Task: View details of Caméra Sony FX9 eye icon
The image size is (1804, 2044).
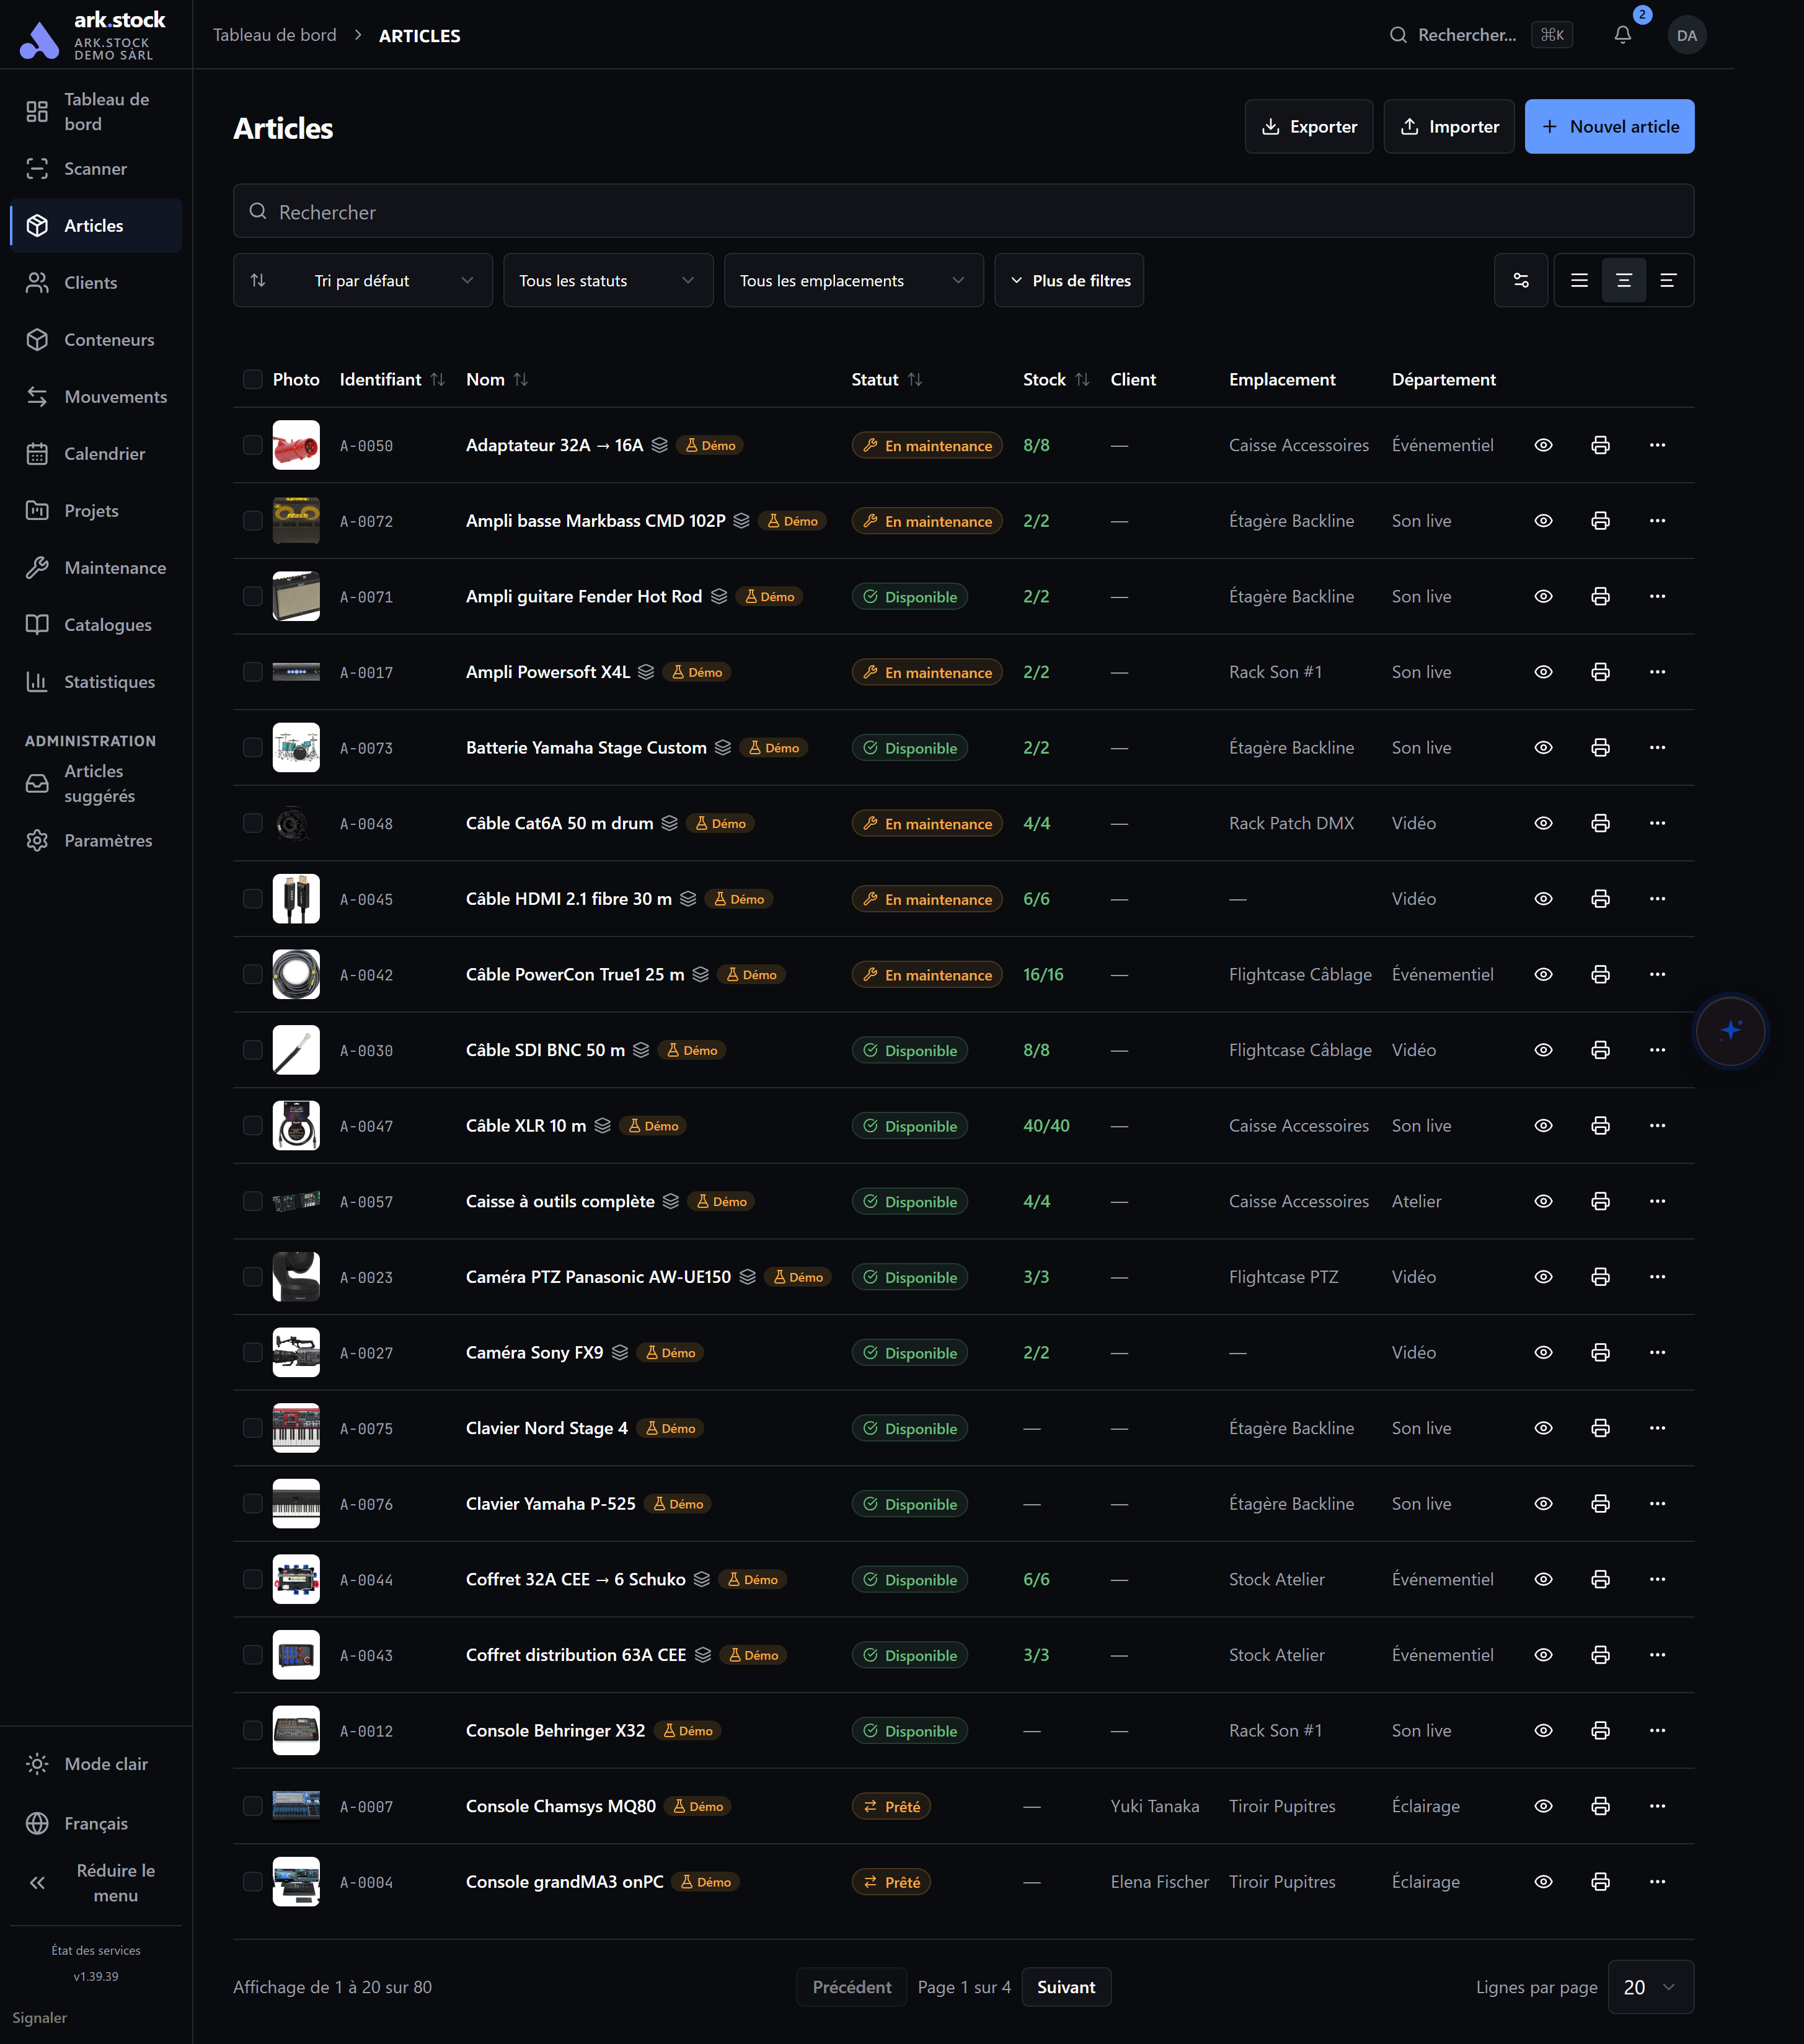Action: tap(1543, 1352)
